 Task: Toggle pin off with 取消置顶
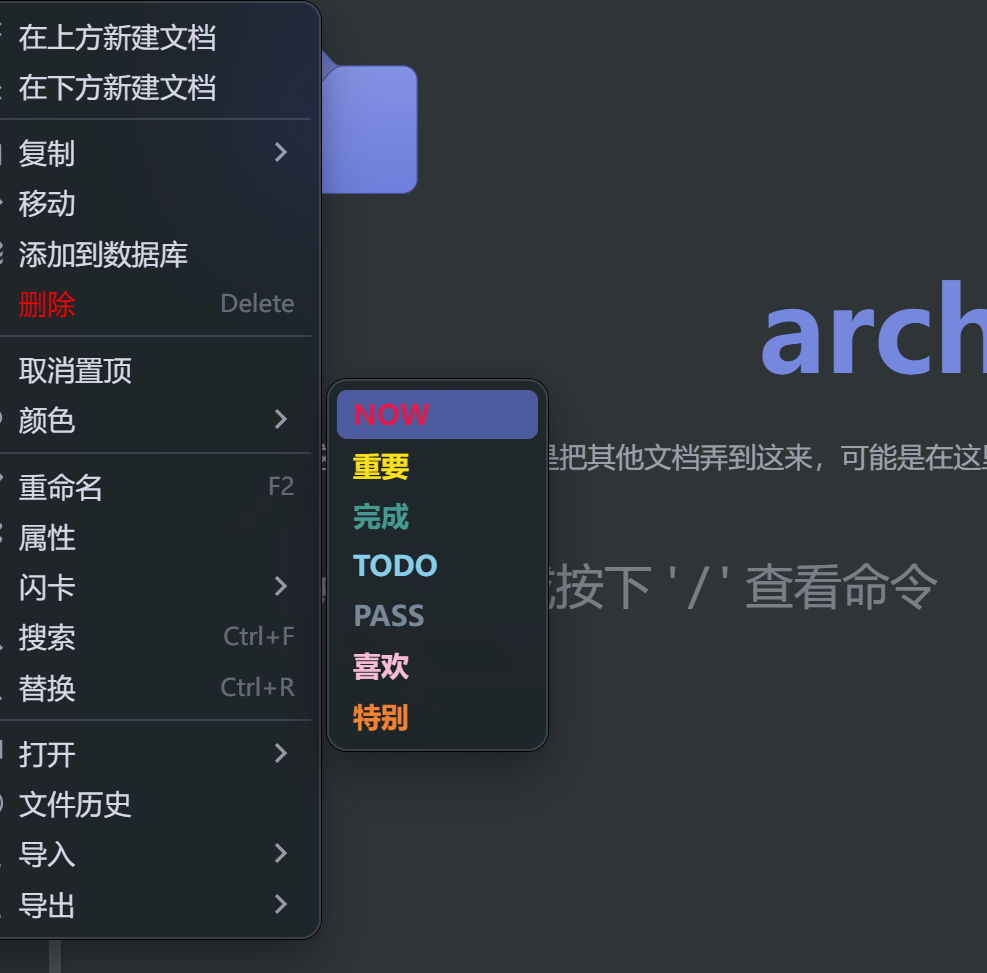tap(76, 371)
